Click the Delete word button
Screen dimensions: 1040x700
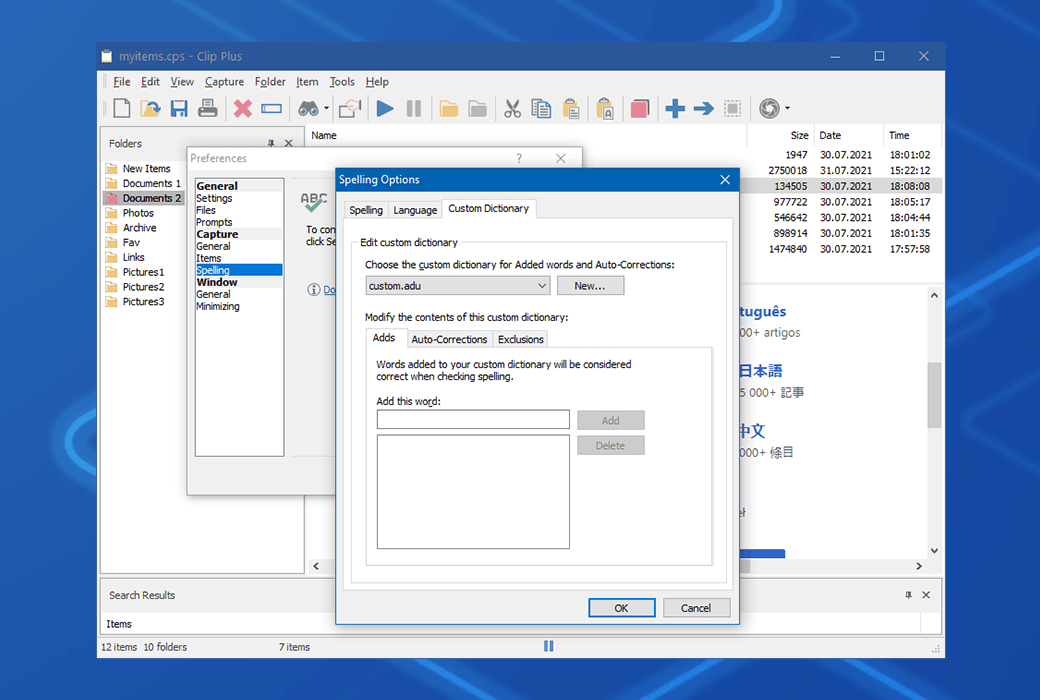pos(610,445)
